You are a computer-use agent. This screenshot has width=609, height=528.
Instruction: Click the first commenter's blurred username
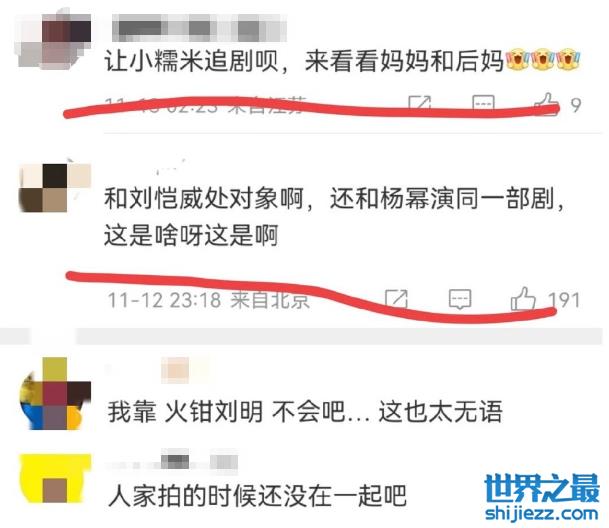tap(199, 28)
